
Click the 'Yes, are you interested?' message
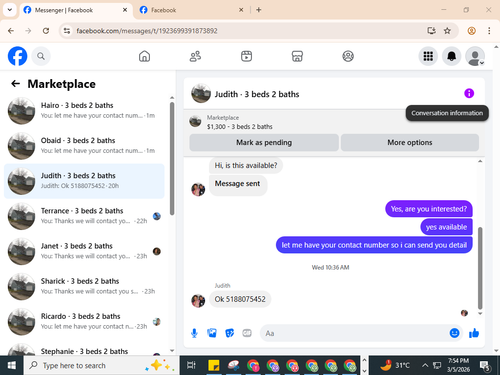429,209
